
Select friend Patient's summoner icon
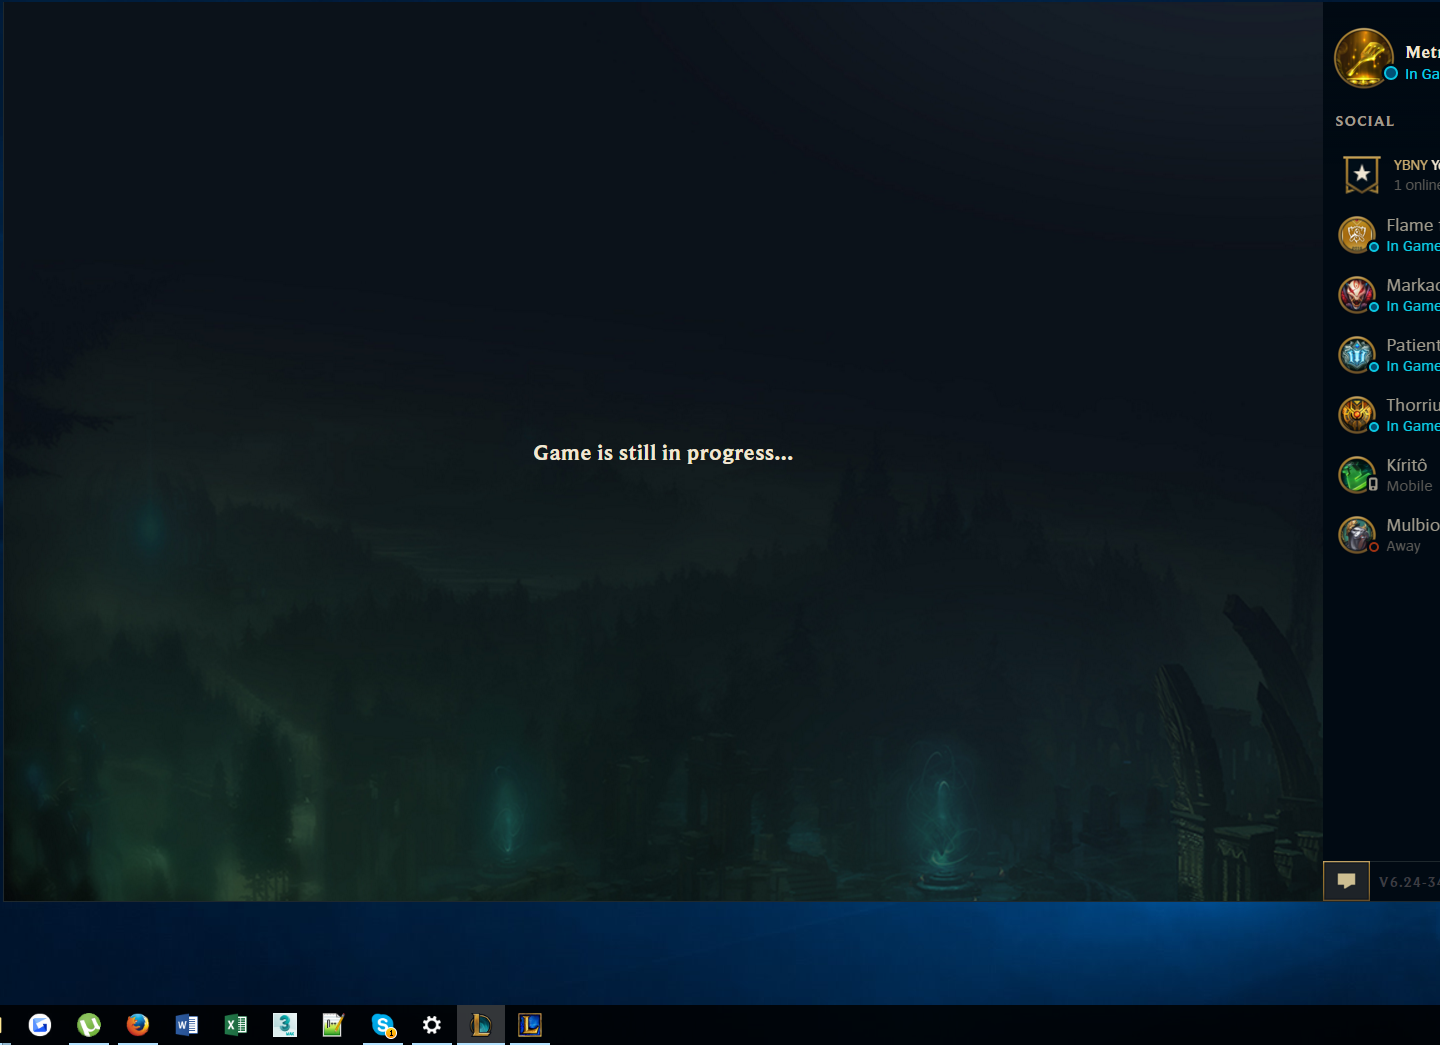pyautogui.click(x=1357, y=355)
